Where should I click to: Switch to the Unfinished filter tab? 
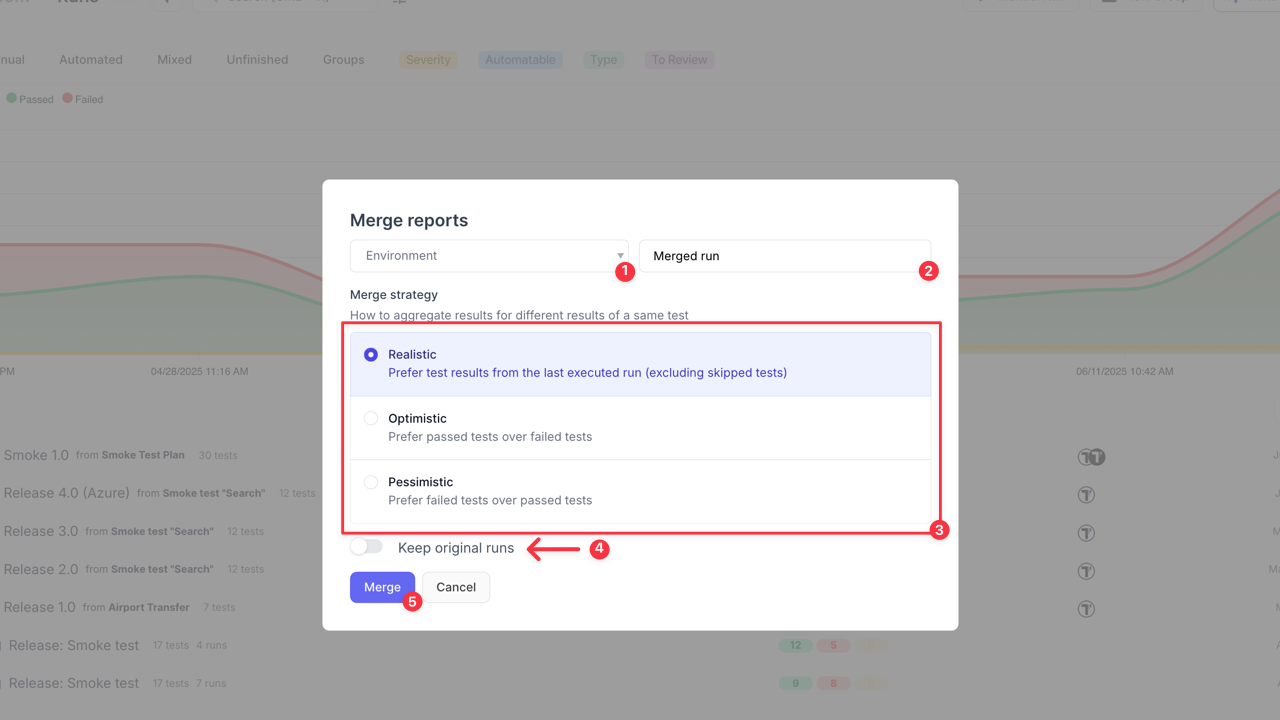[x=256, y=59]
